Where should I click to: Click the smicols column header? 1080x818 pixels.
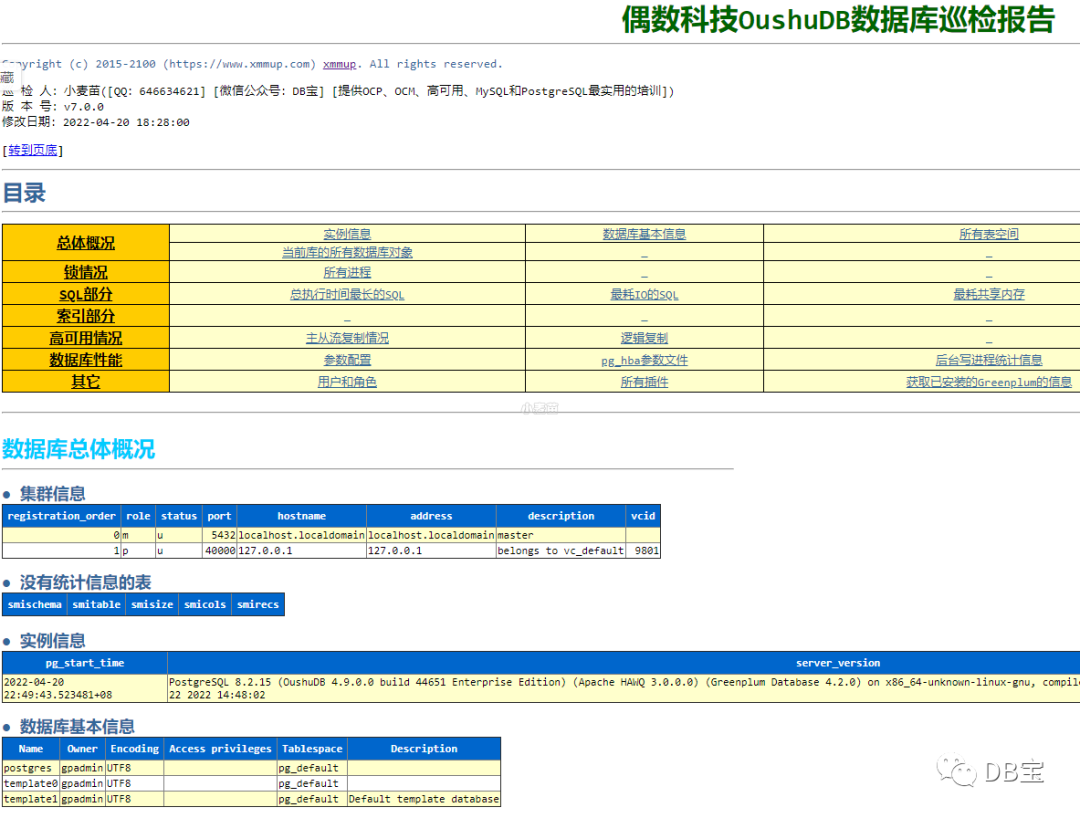coord(205,605)
